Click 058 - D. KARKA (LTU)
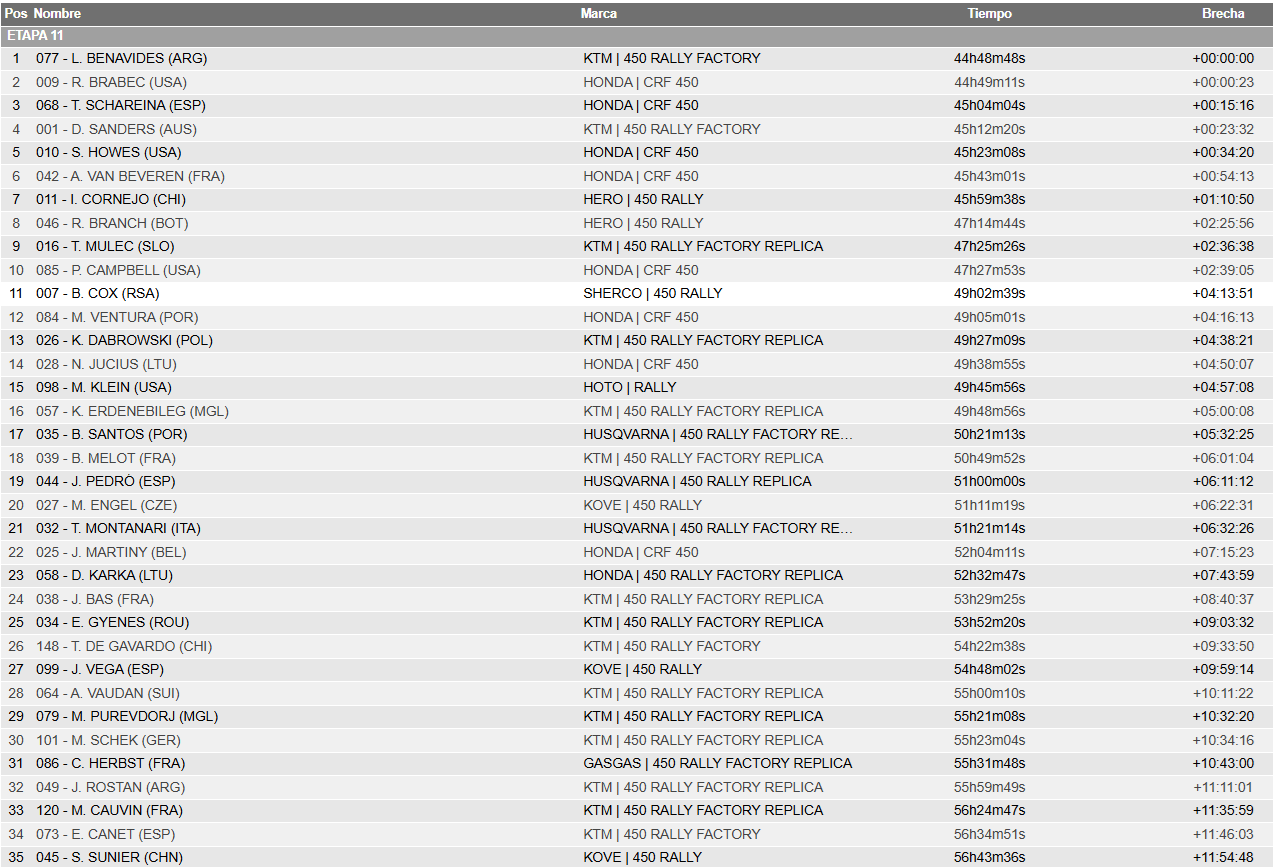Image resolution: width=1273 pixels, height=867 pixels. coord(104,575)
